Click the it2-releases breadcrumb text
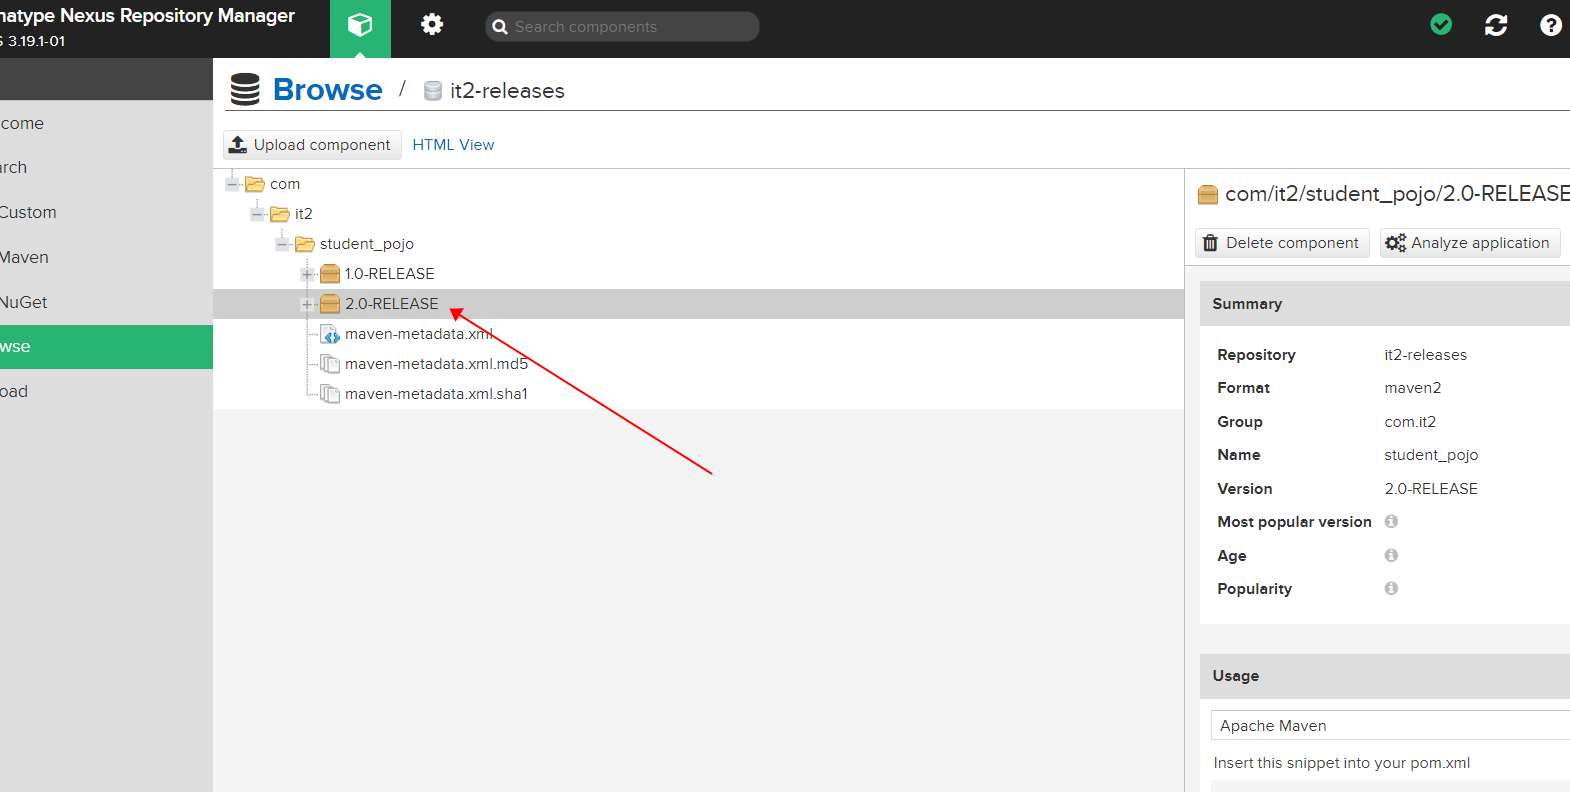The width and height of the screenshot is (1570, 792). [507, 91]
